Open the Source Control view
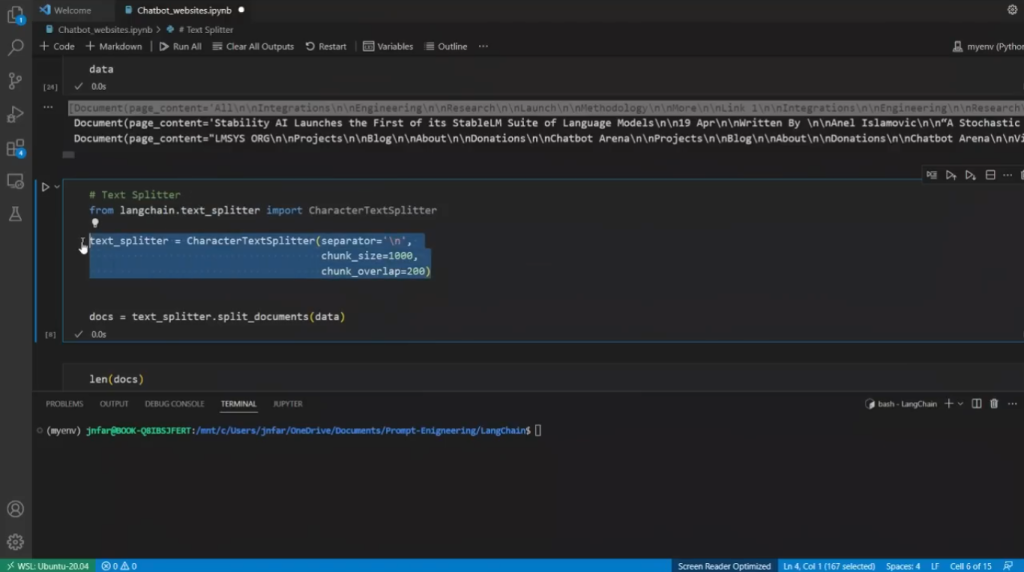The image size is (1024, 572). click(x=15, y=81)
